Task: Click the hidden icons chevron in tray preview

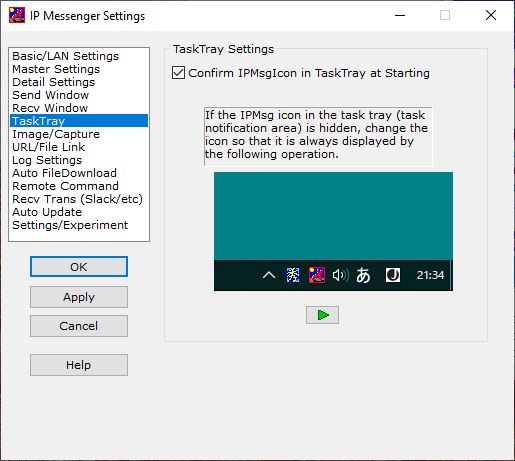Action: tap(269, 275)
